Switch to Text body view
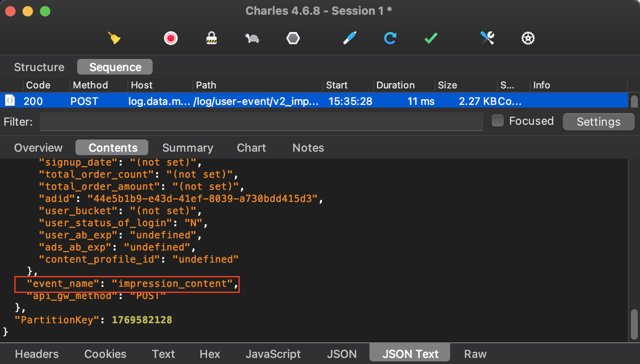This screenshot has width=640, height=364. tap(163, 354)
